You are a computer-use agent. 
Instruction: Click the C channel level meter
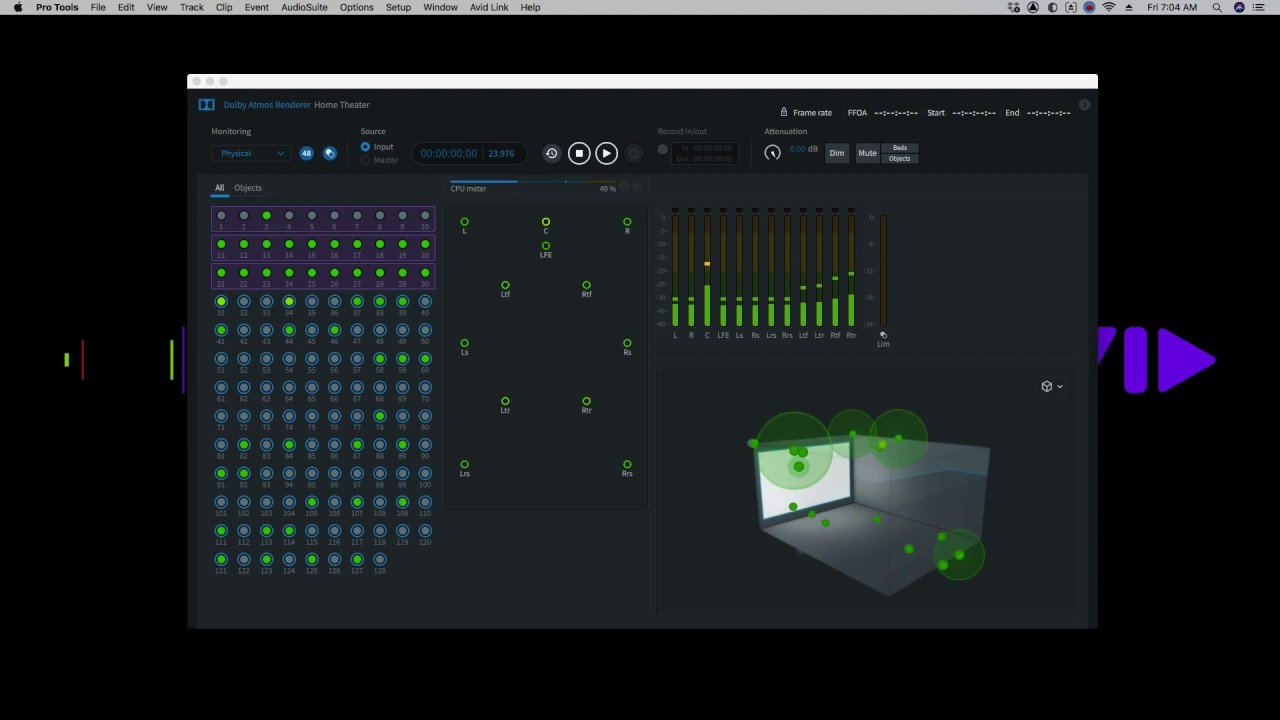707,270
